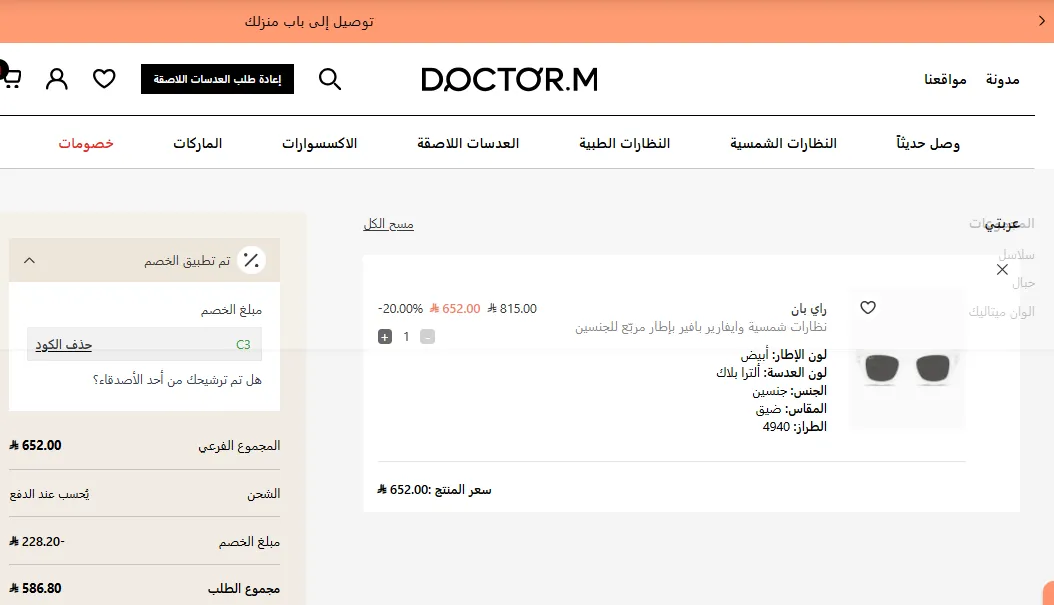Click the لون الإطار: أبيض attribute
The image size is (1054, 605).
point(784,354)
